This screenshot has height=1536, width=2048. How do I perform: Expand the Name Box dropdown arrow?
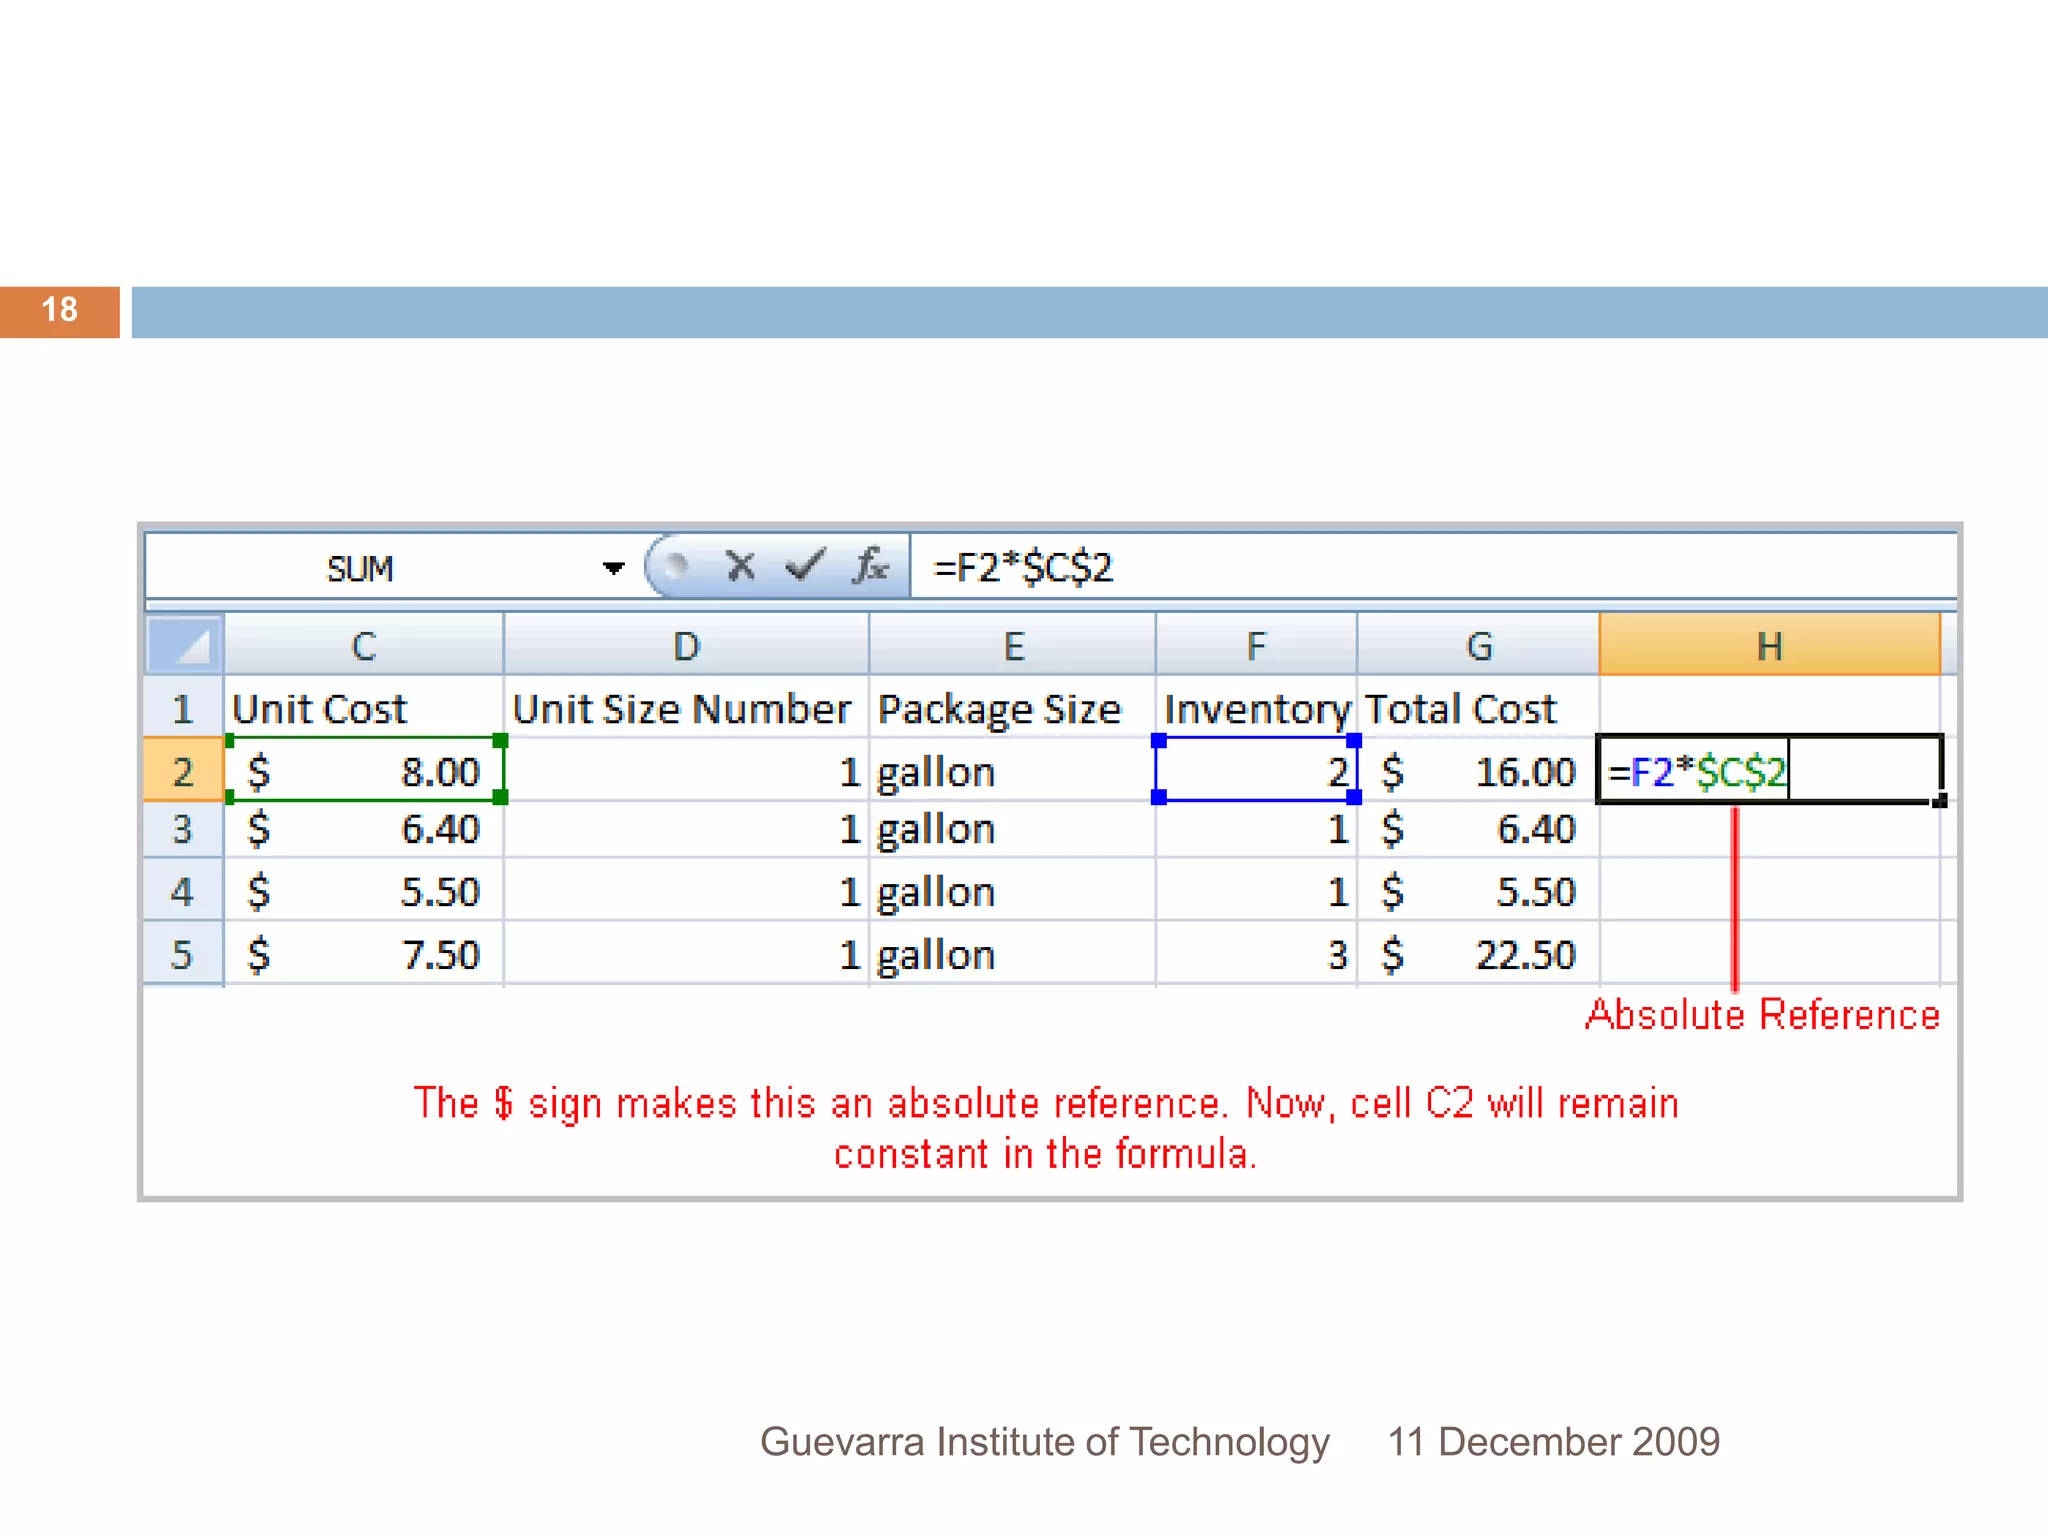click(x=613, y=568)
